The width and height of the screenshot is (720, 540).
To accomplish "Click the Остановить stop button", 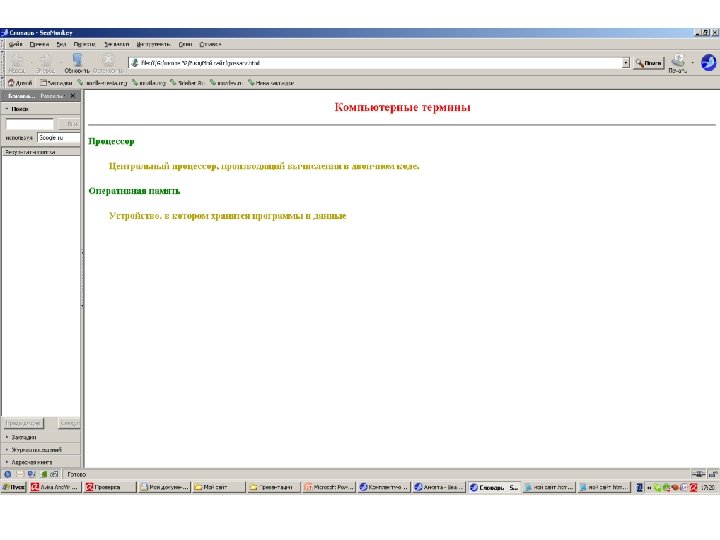I will tap(108, 63).
